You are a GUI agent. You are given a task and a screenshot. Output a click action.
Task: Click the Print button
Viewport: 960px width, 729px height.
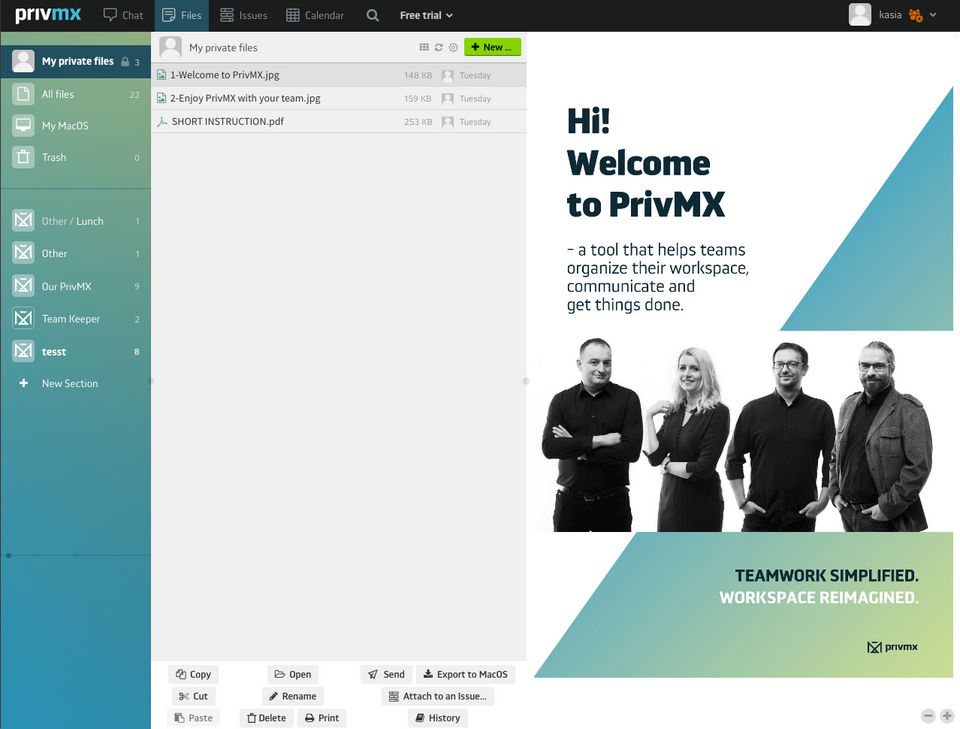[x=322, y=718]
